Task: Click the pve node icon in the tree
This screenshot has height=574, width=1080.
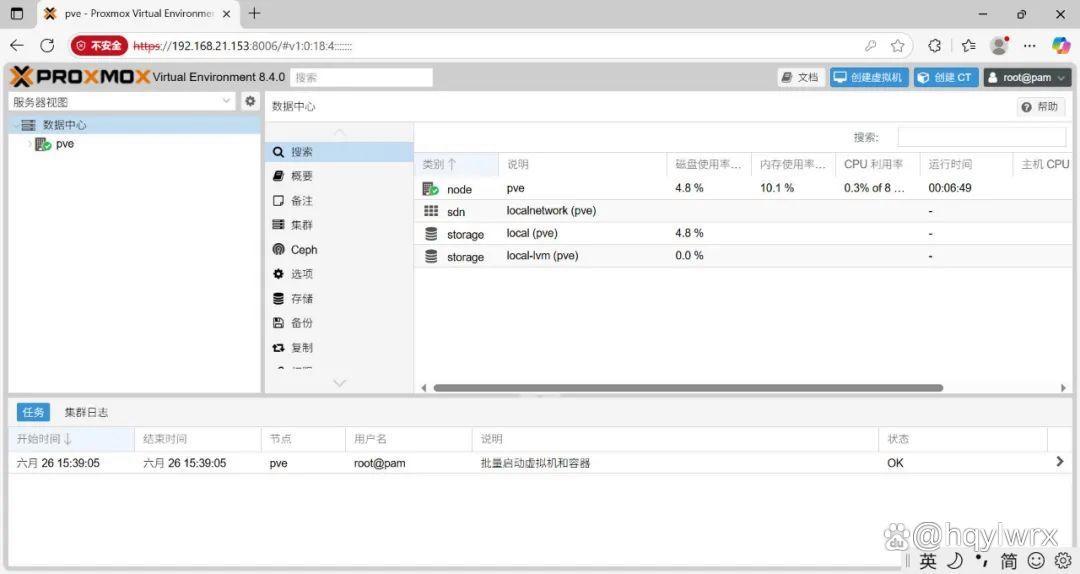Action: [x=43, y=144]
